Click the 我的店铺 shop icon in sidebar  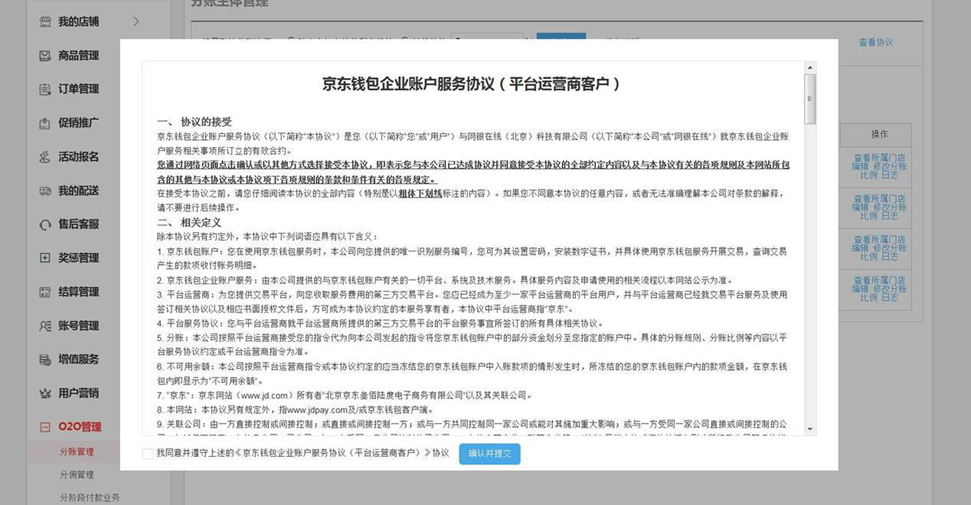point(45,22)
